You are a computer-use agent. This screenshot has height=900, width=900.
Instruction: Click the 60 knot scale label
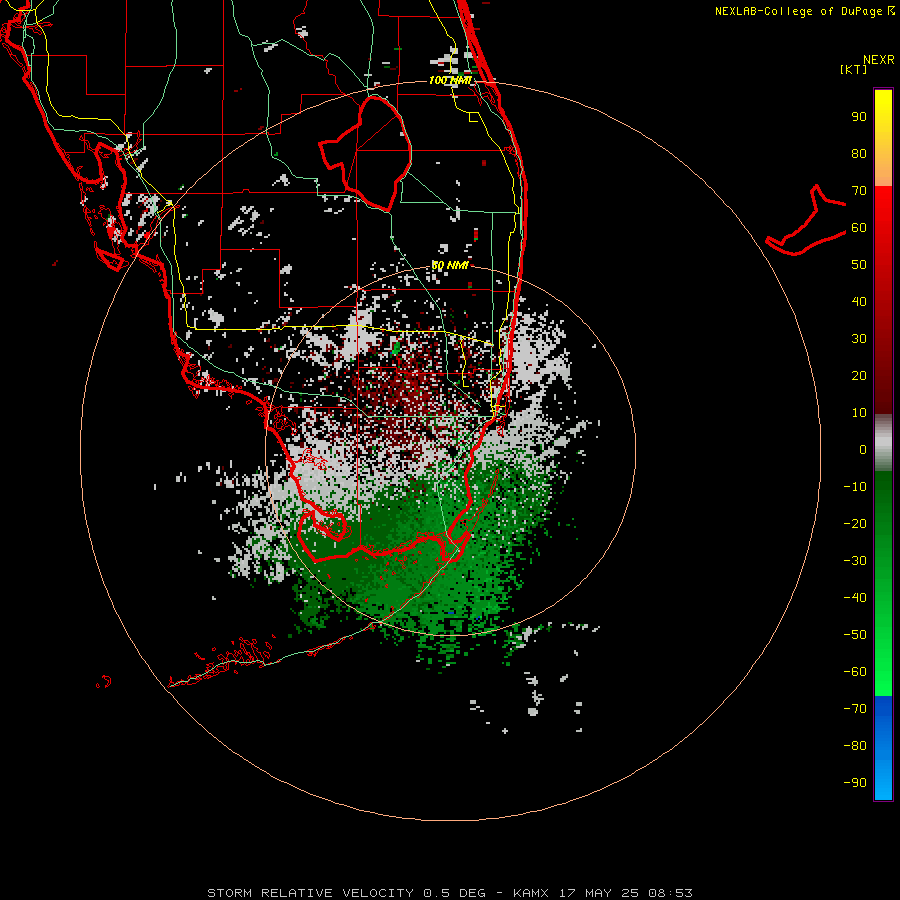click(x=859, y=228)
